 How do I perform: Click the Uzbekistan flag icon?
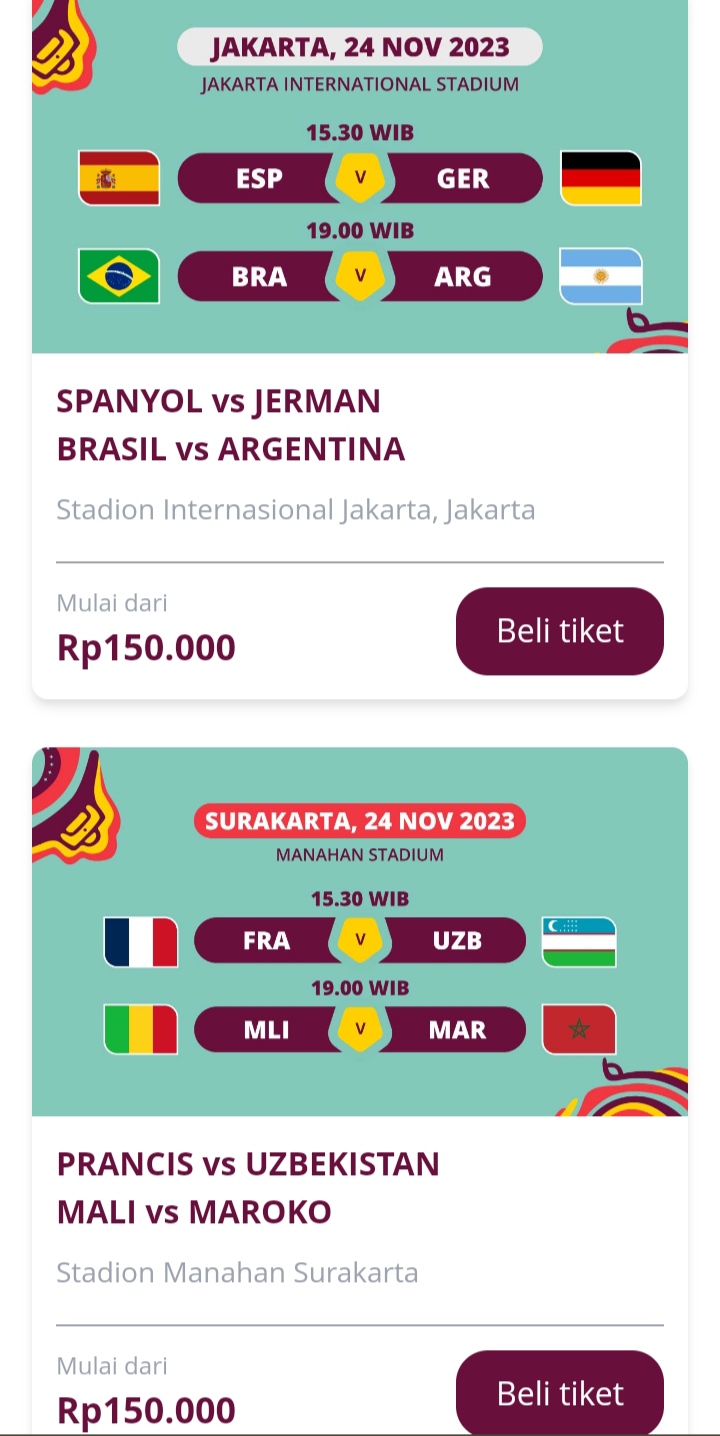pyautogui.click(x=579, y=941)
